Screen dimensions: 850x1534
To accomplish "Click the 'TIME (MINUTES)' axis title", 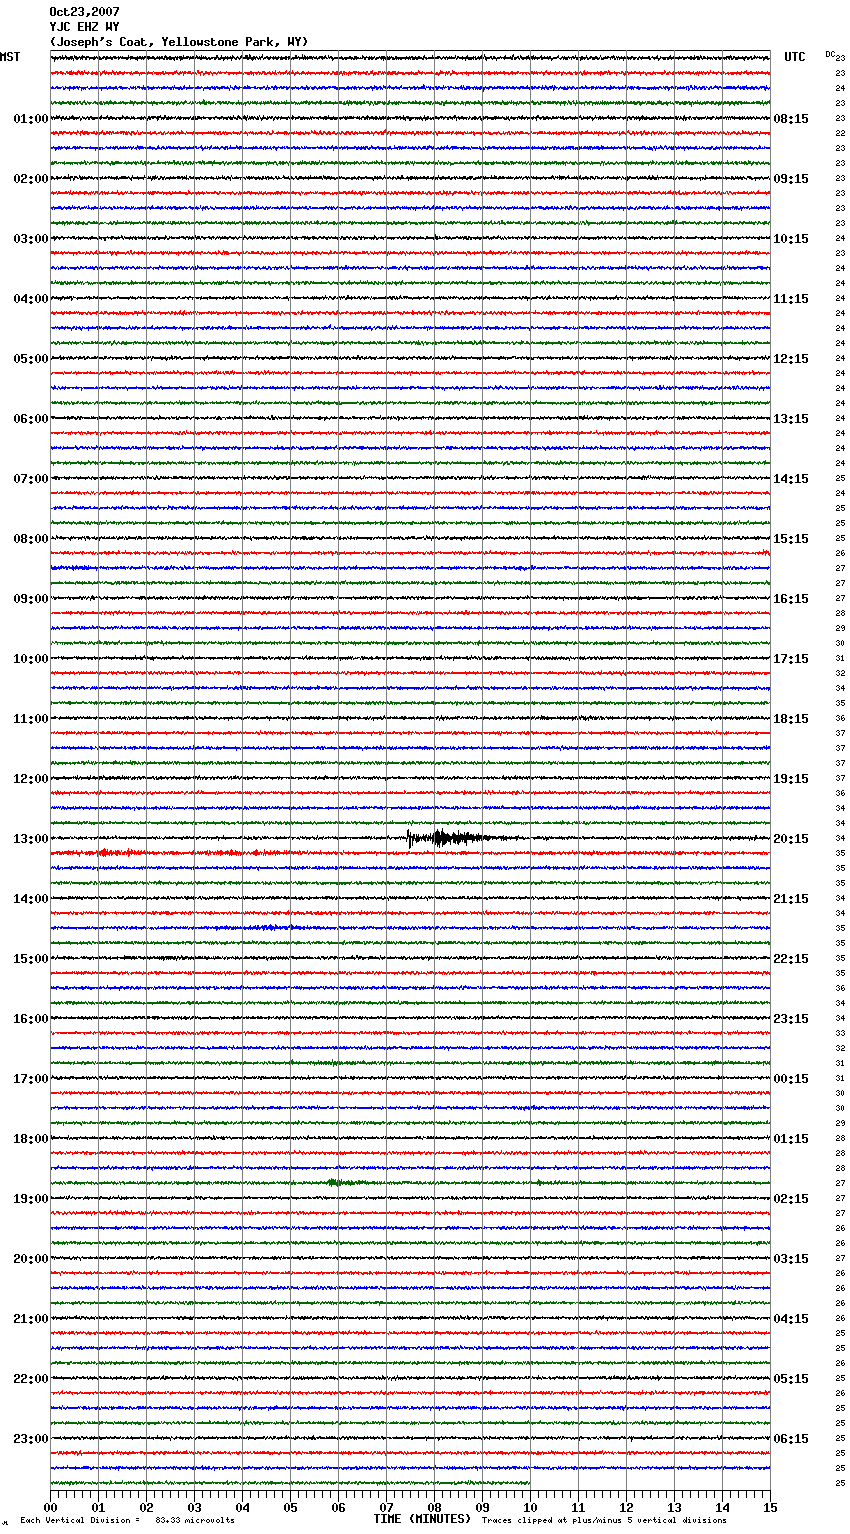I will (x=422, y=1519).
